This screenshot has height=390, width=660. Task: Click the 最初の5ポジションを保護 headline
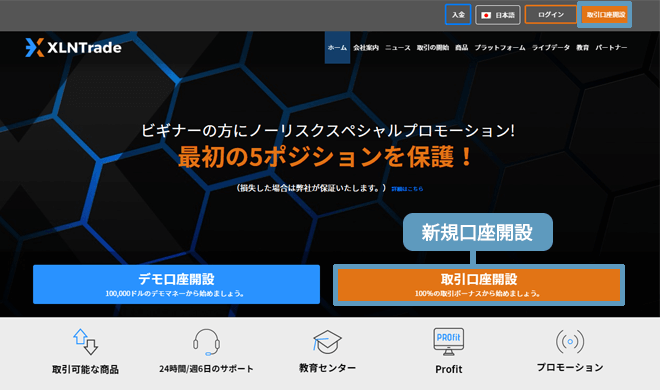click(325, 157)
